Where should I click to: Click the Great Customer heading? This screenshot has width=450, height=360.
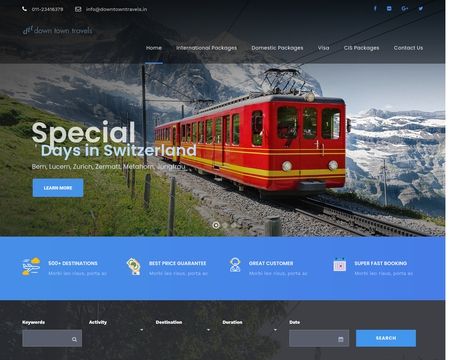pos(271,263)
